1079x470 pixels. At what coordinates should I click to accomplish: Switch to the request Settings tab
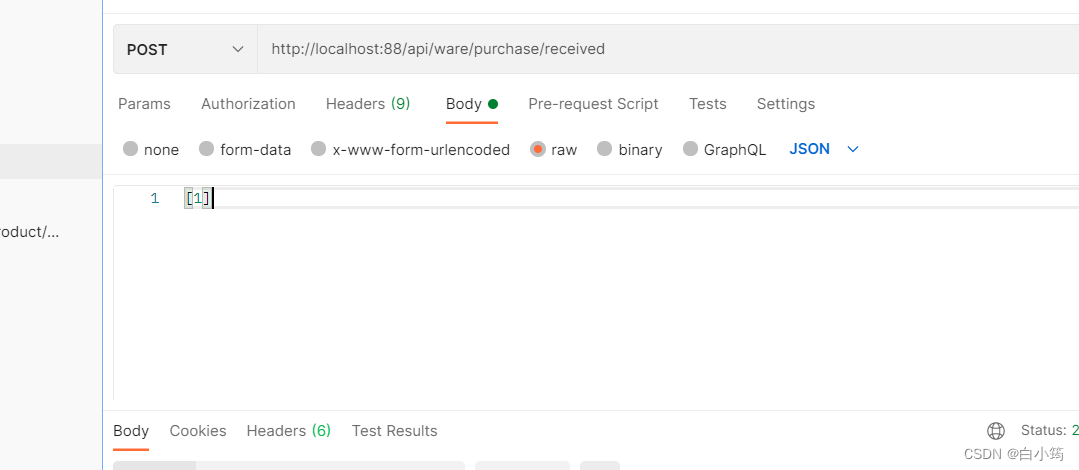(x=785, y=104)
